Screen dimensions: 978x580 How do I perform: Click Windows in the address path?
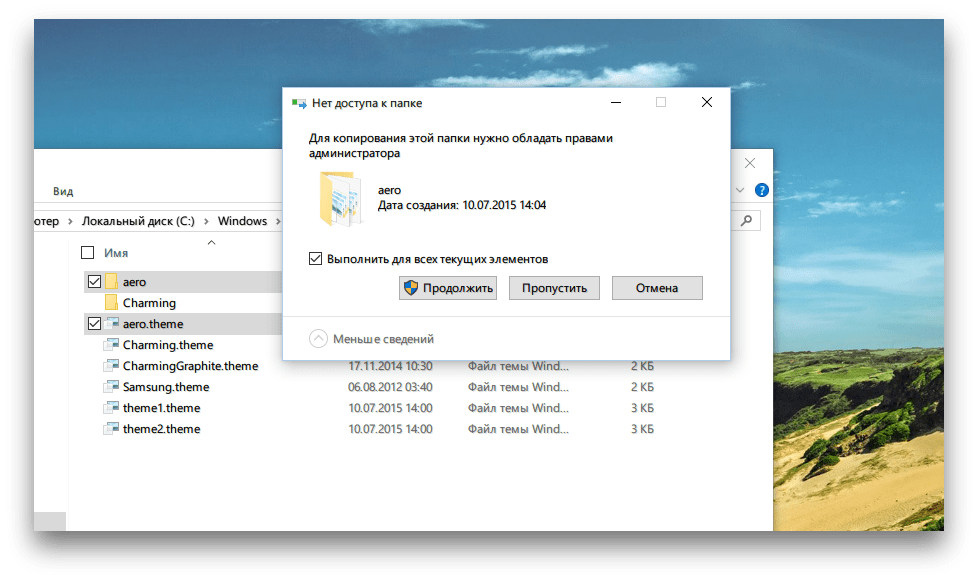tap(242, 221)
